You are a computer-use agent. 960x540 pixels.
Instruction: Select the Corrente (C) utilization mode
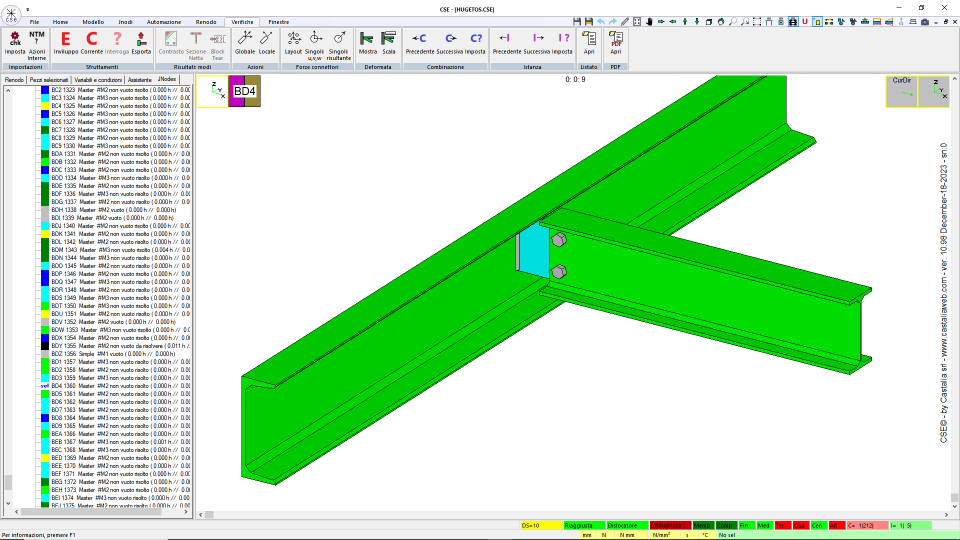tap(92, 43)
